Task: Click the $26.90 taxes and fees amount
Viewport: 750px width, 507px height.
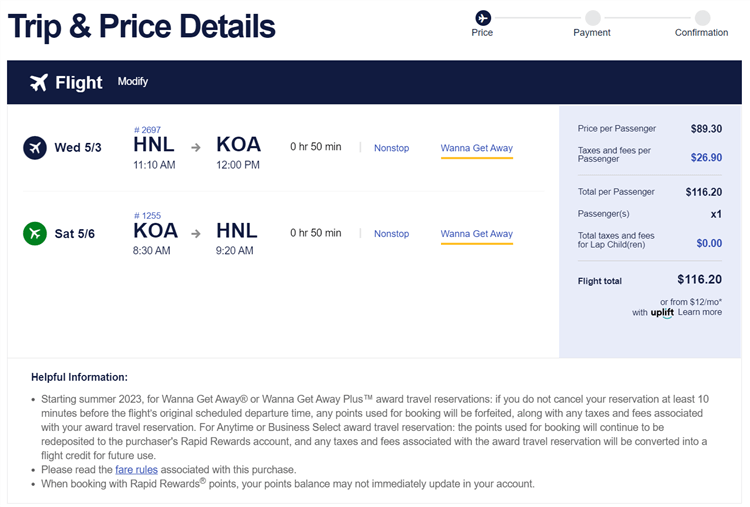Action: pyautogui.click(x=705, y=157)
